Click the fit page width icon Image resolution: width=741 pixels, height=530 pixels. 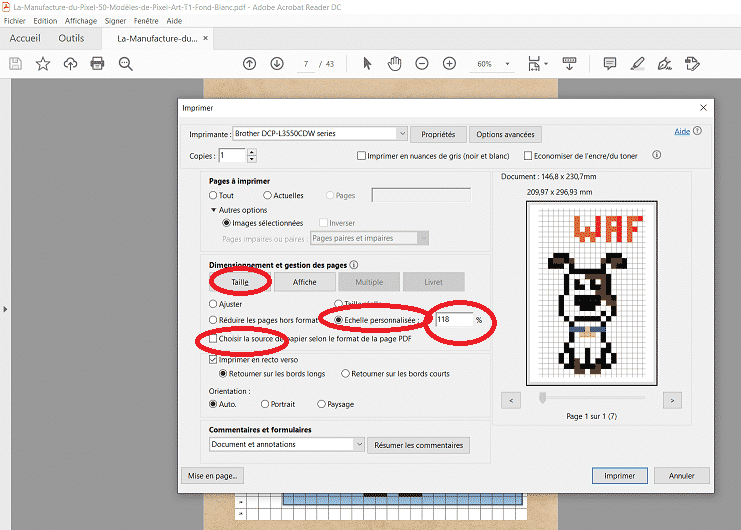[x=534, y=64]
